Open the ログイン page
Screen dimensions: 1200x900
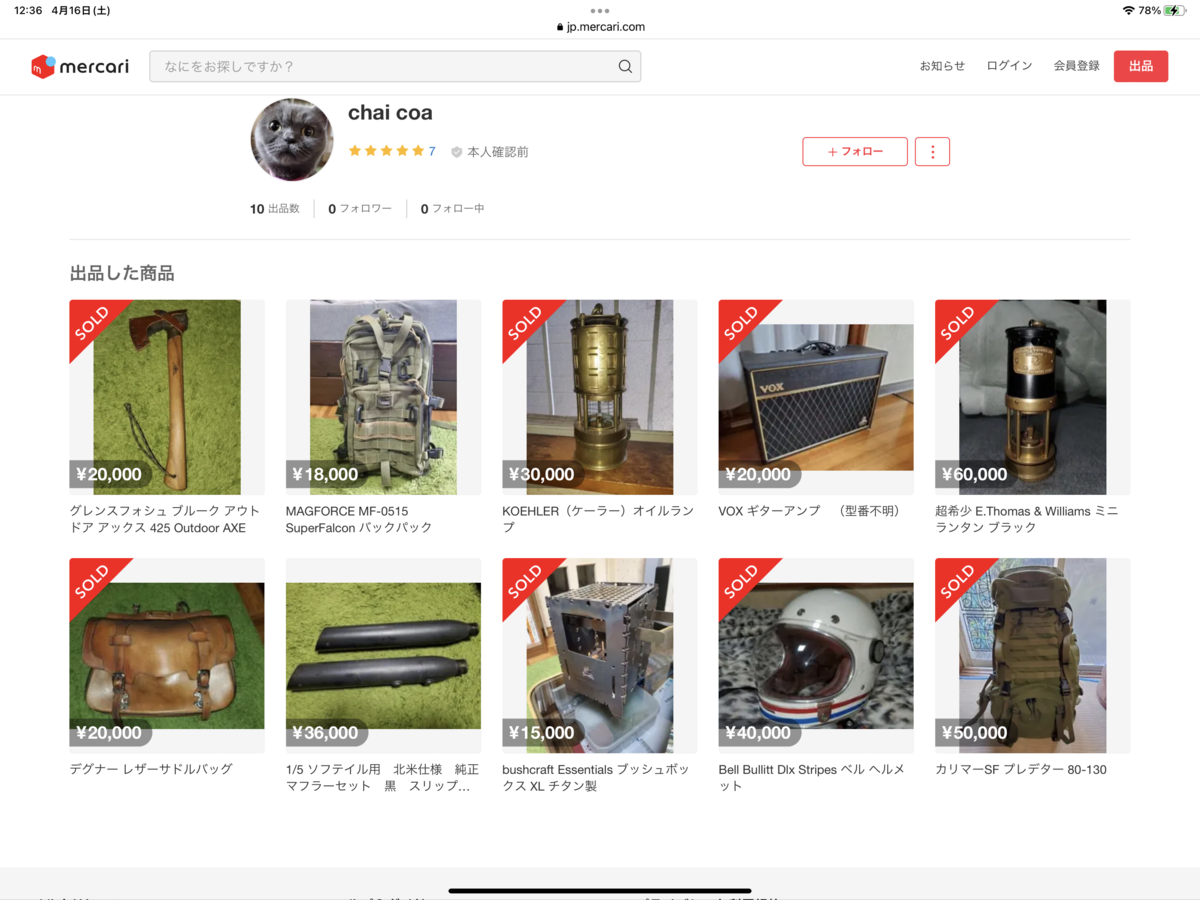tap(1009, 66)
